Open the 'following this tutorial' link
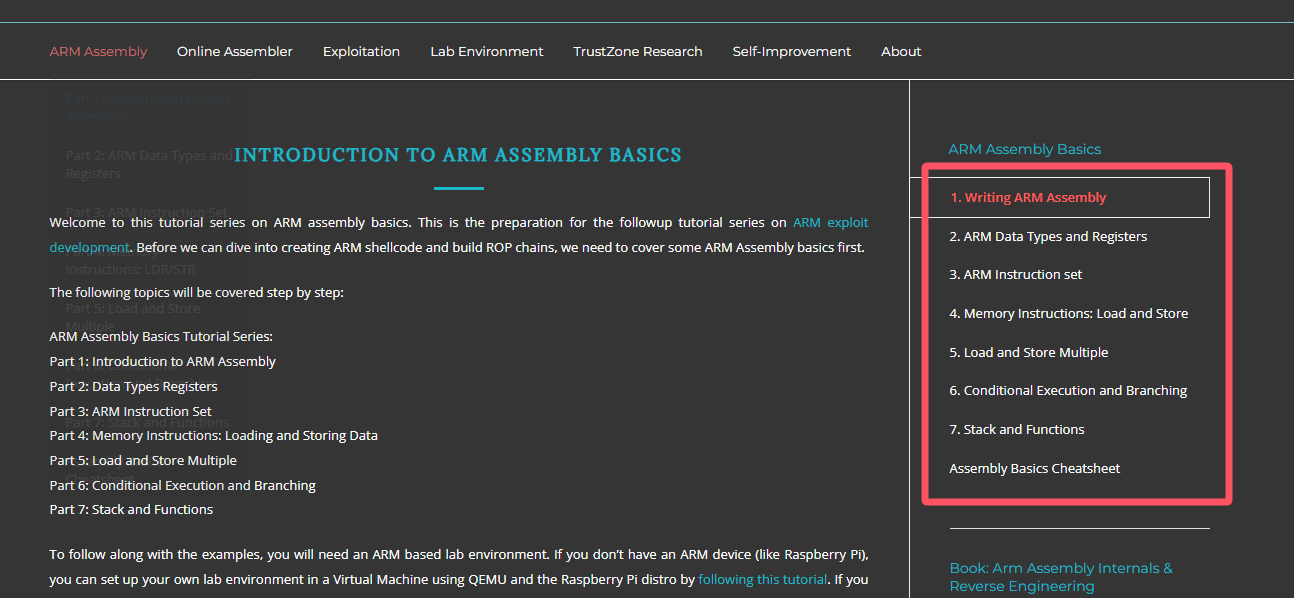Viewport: 1294px width, 598px height. coord(763,579)
